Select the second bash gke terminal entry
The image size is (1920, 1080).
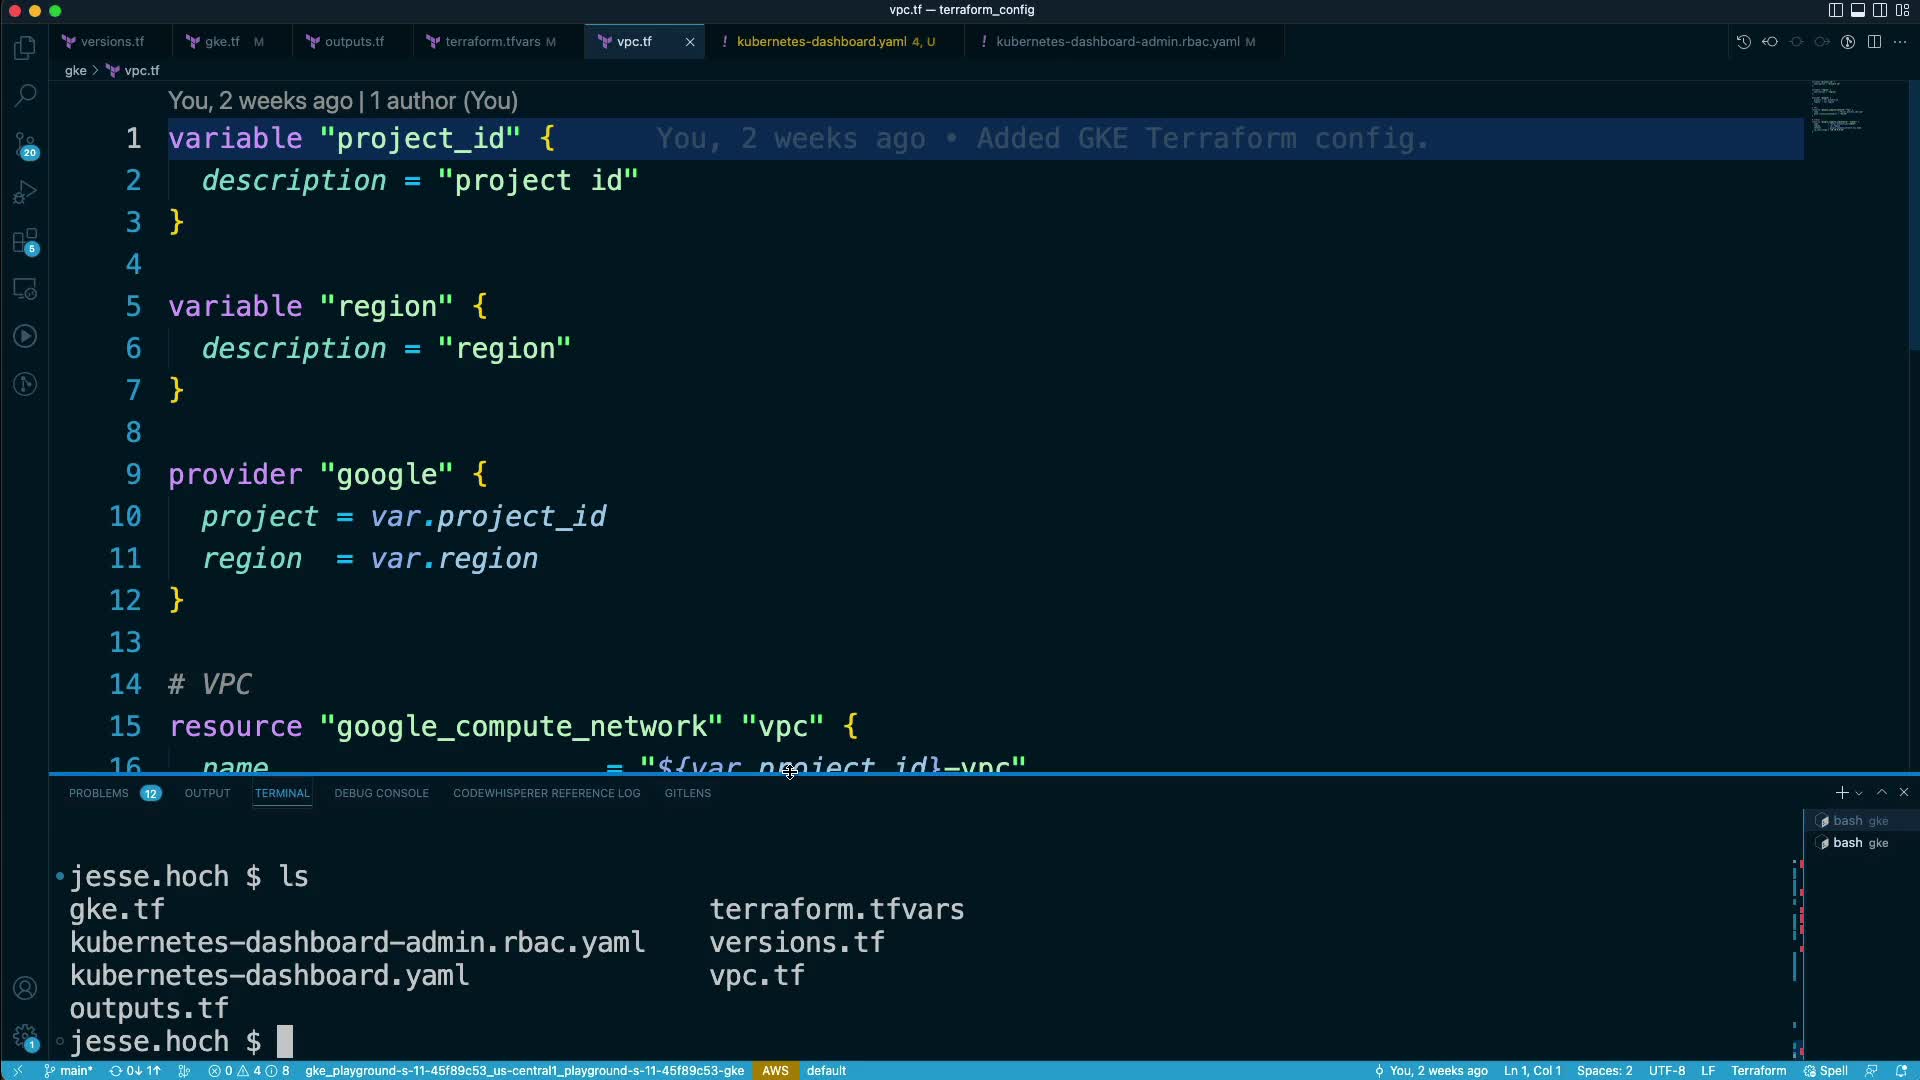click(x=1858, y=843)
